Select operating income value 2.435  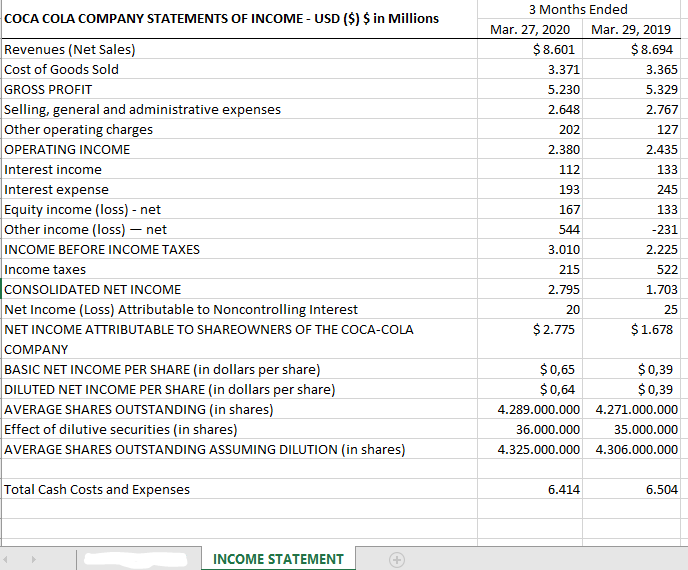click(662, 150)
